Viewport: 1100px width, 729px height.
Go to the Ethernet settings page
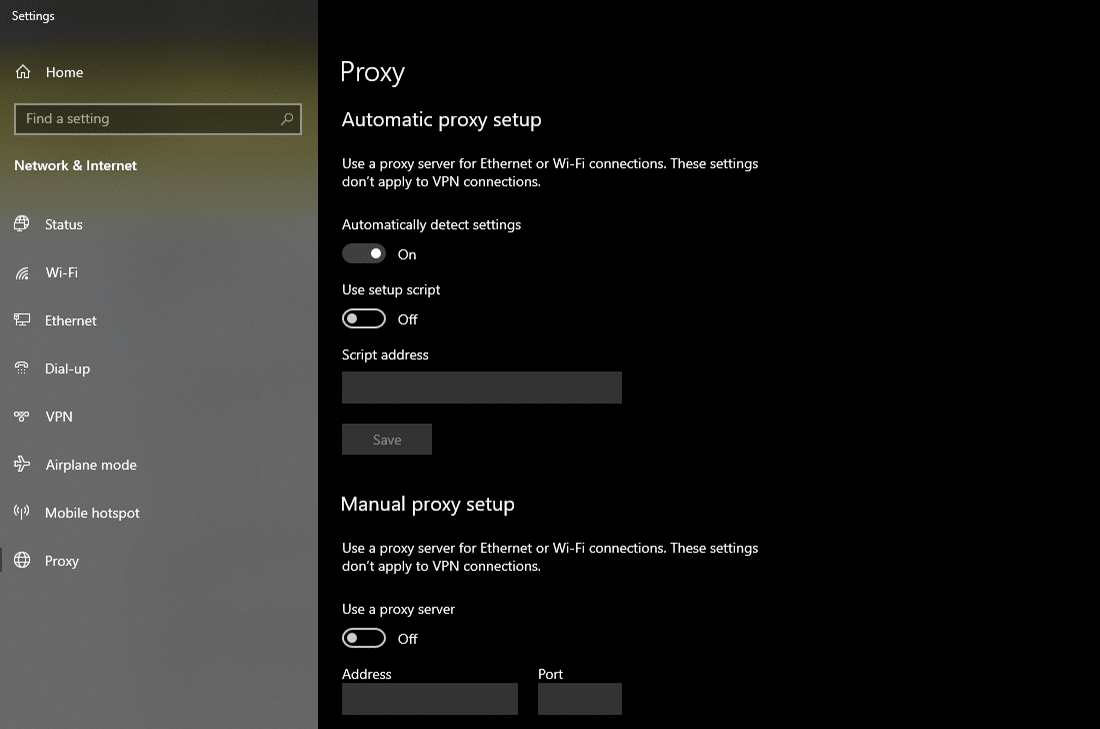(x=71, y=321)
